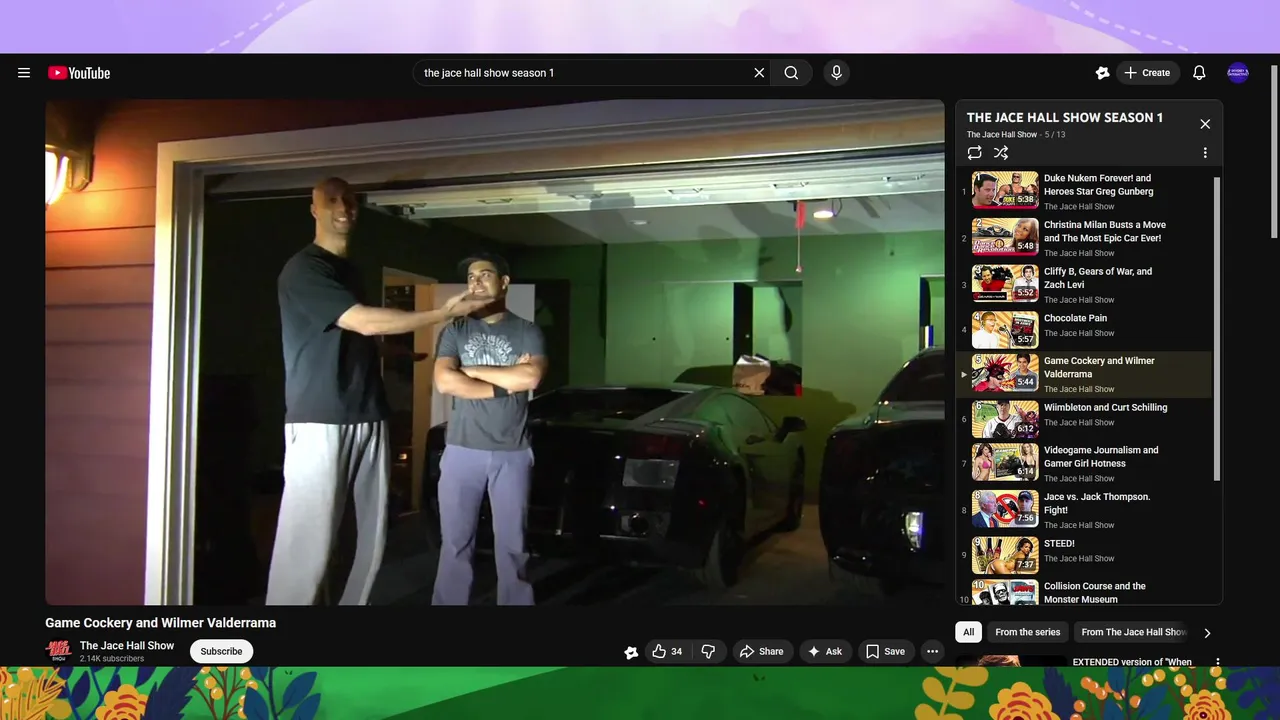The image size is (1280, 720).
Task: Play STEED! playlist item
Action: pyautogui.click(x=1085, y=555)
